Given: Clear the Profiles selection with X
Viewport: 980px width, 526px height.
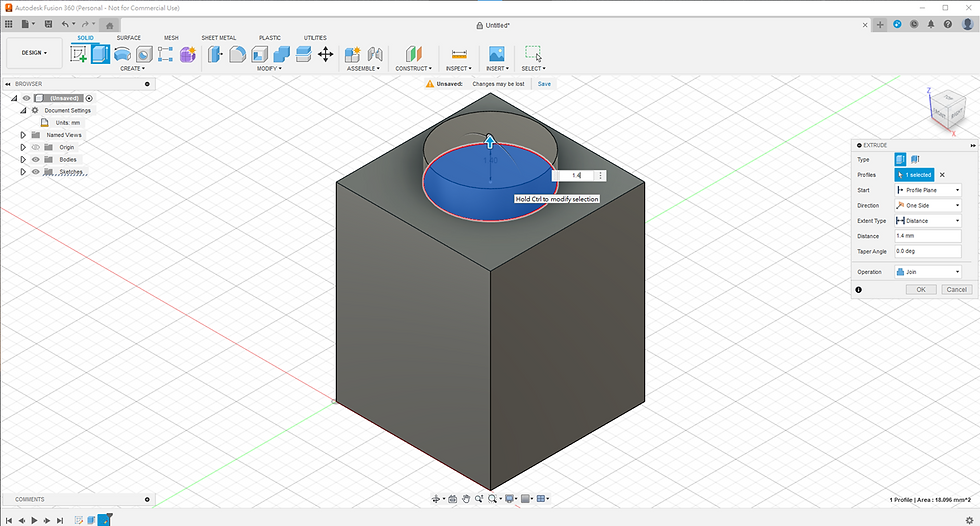Looking at the screenshot, I should pos(942,175).
